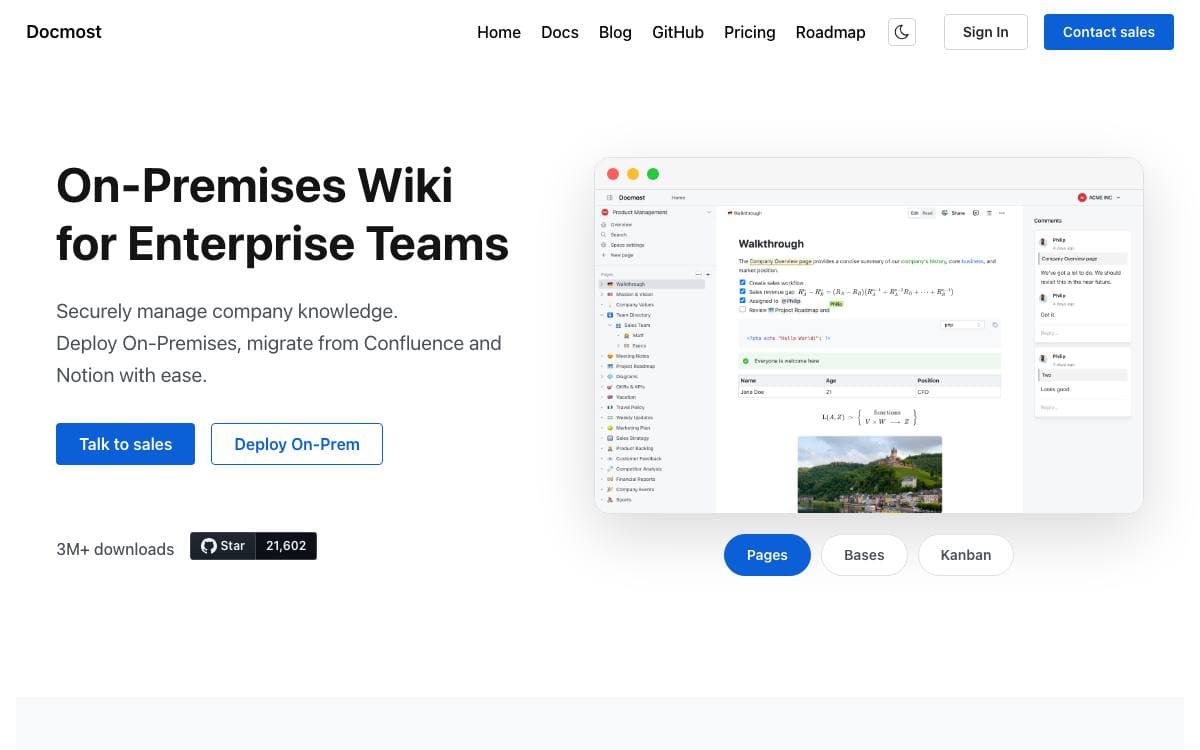
Task: Click the sidebar toggle icon beside Docmost in preview
Action: [610, 198]
